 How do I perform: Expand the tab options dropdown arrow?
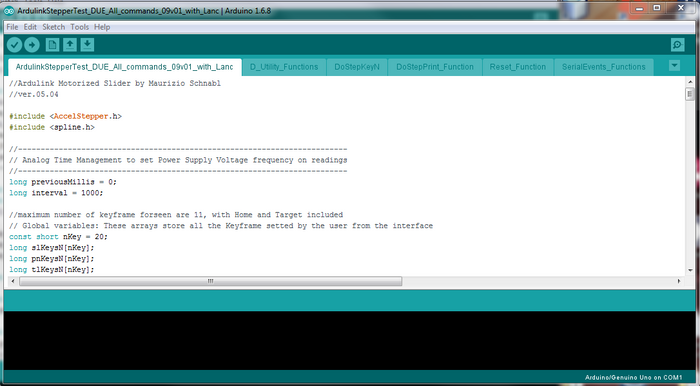675,66
